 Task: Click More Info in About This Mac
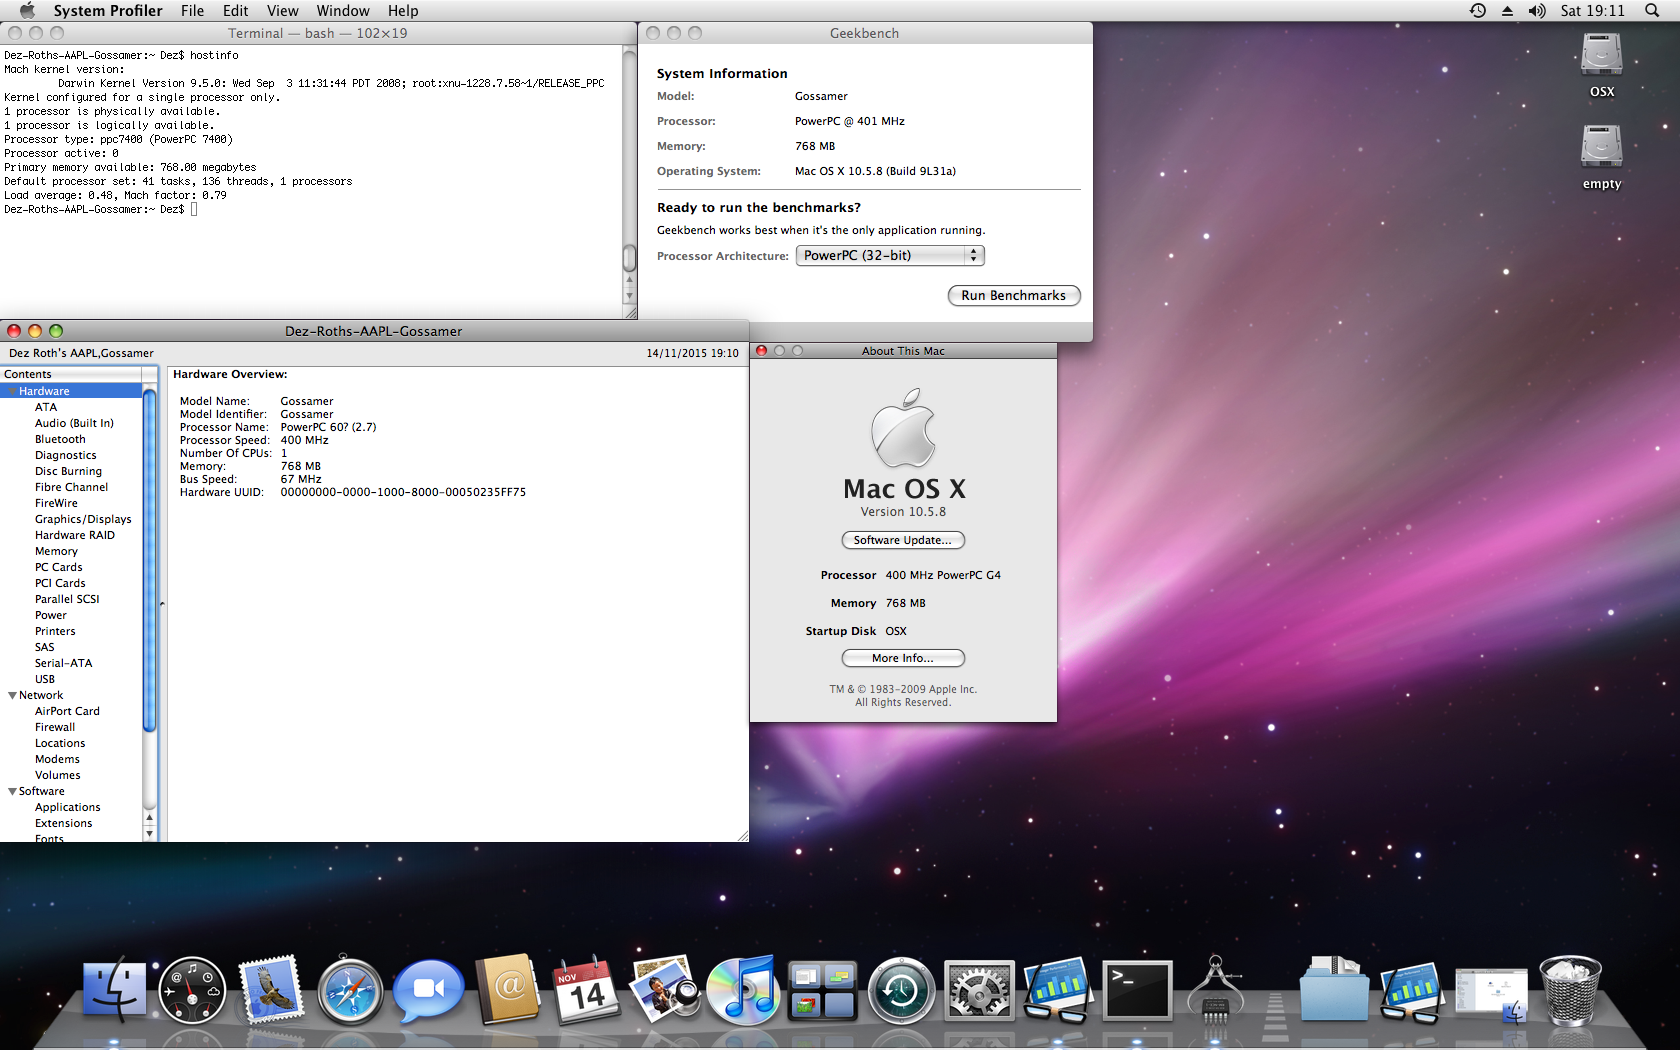903,658
